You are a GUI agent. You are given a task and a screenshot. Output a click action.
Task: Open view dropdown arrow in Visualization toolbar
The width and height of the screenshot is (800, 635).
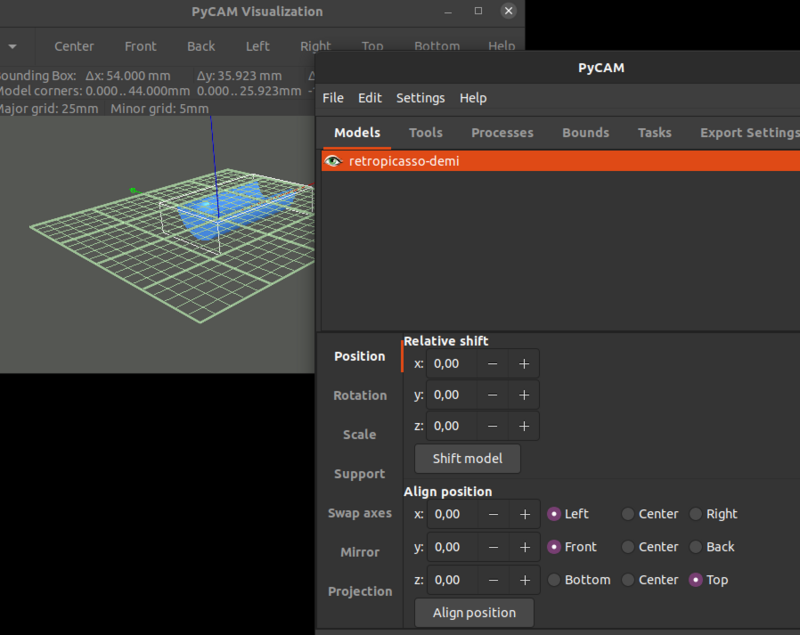click(13, 46)
